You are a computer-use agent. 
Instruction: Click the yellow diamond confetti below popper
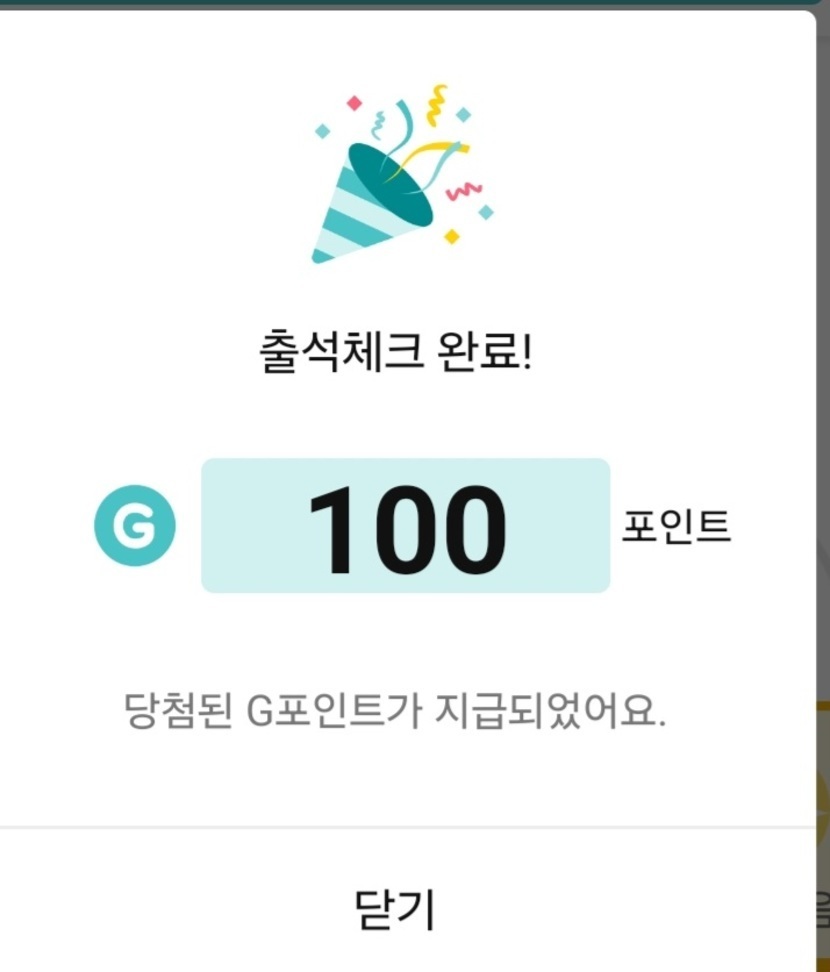pos(452,236)
